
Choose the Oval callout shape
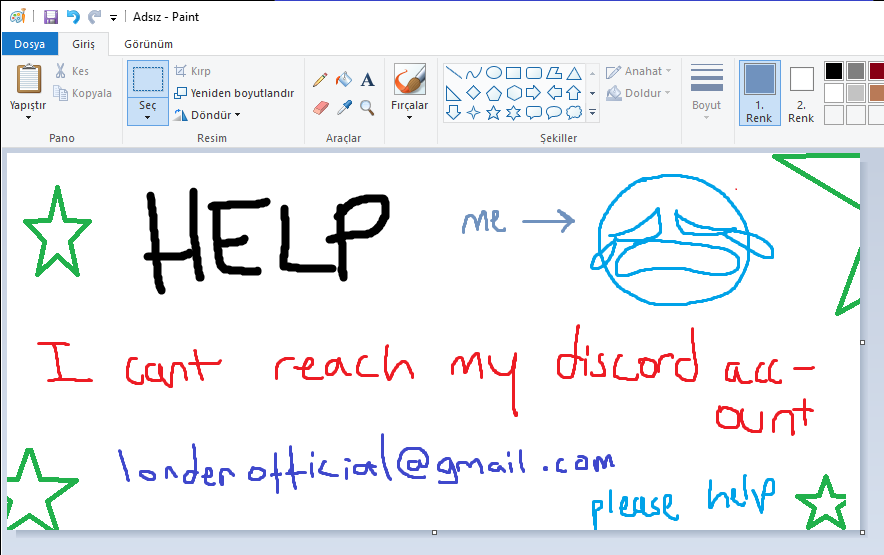[x=554, y=112]
